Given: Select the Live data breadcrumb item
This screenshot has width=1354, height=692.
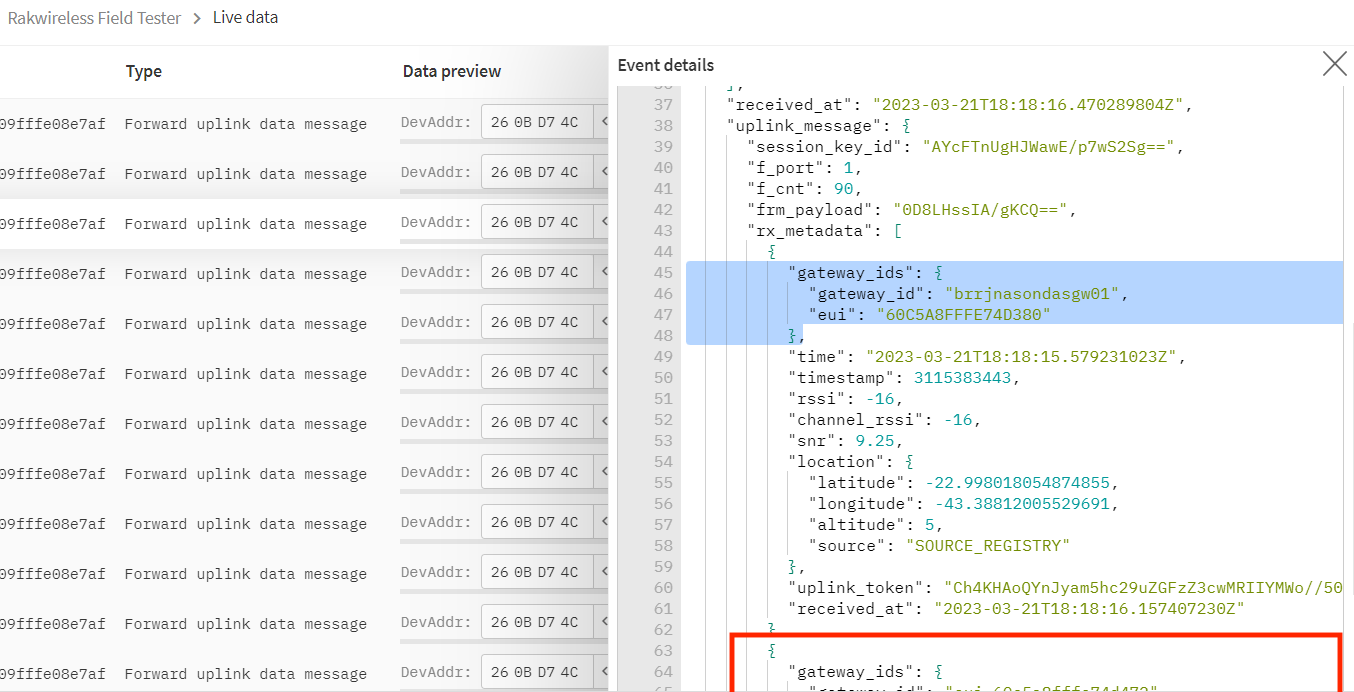Looking at the screenshot, I should pos(245,17).
